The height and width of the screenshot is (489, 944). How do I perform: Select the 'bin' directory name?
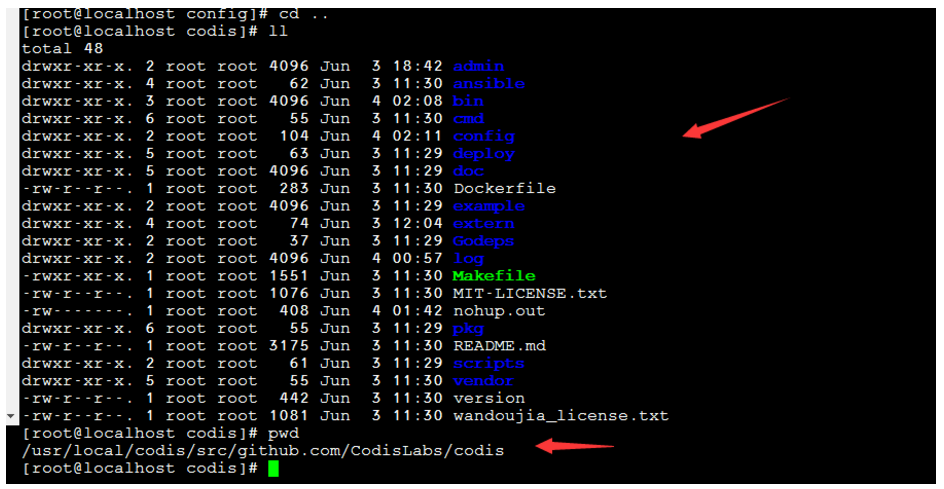[x=468, y=101]
